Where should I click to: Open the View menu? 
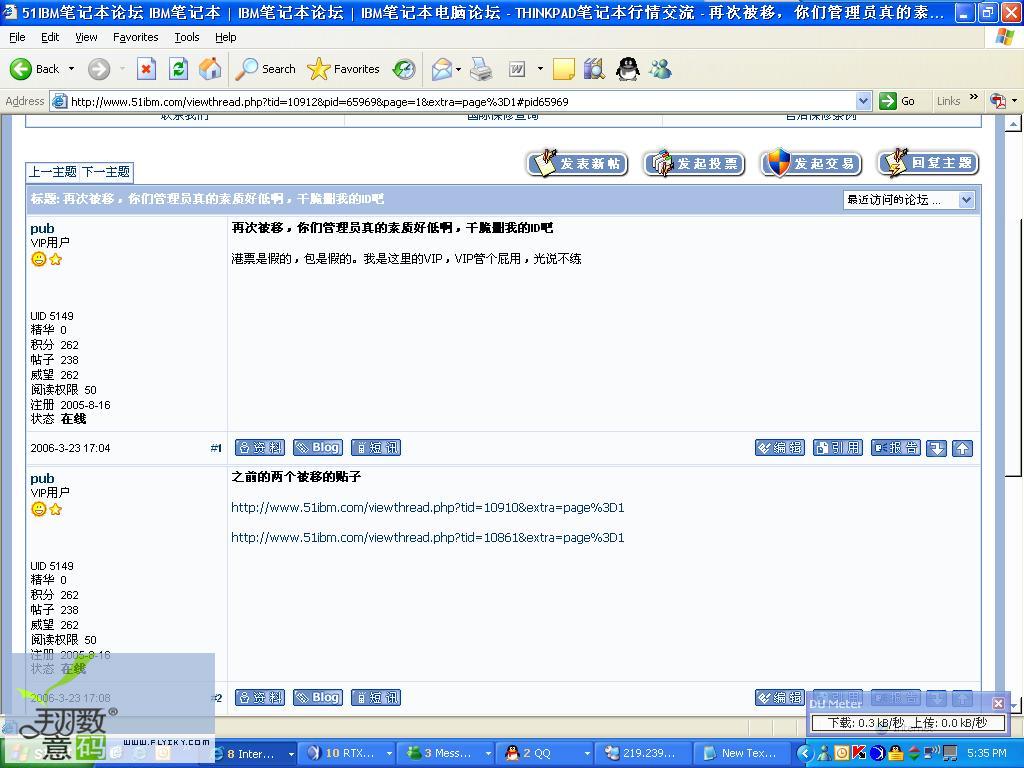pos(86,37)
